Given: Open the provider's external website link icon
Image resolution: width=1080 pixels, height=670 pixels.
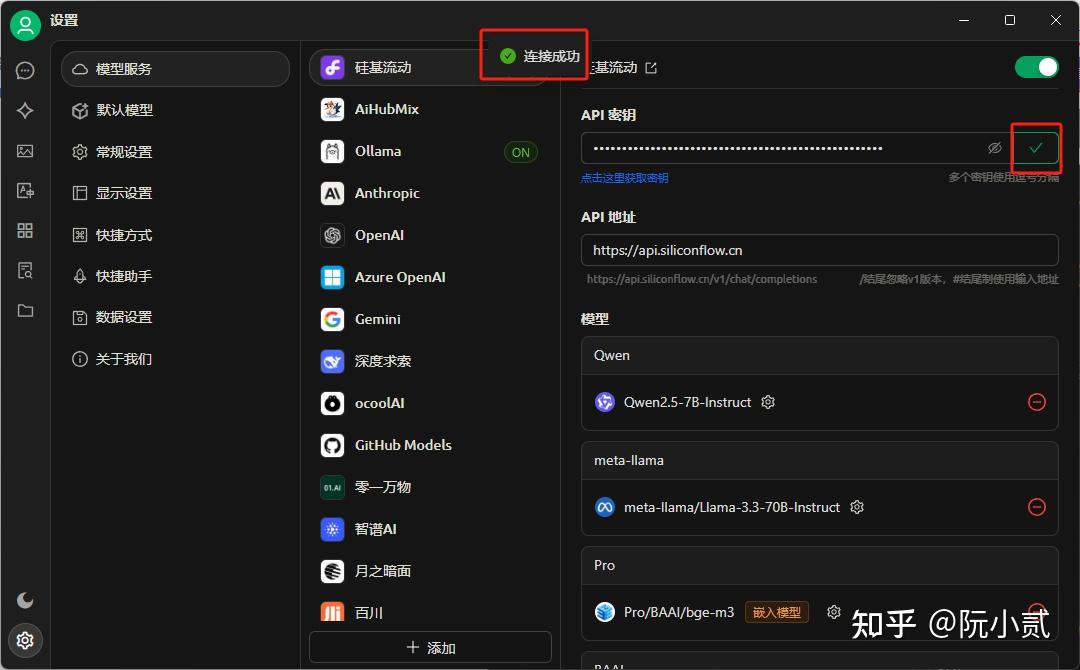Looking at the screenshot, I should pos(651,67).
